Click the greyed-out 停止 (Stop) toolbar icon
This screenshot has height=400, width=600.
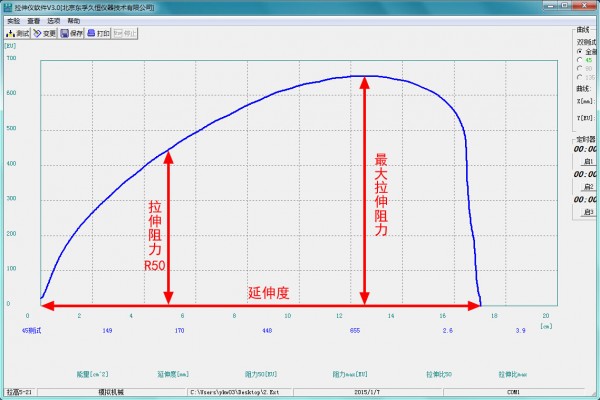point(122,33)
